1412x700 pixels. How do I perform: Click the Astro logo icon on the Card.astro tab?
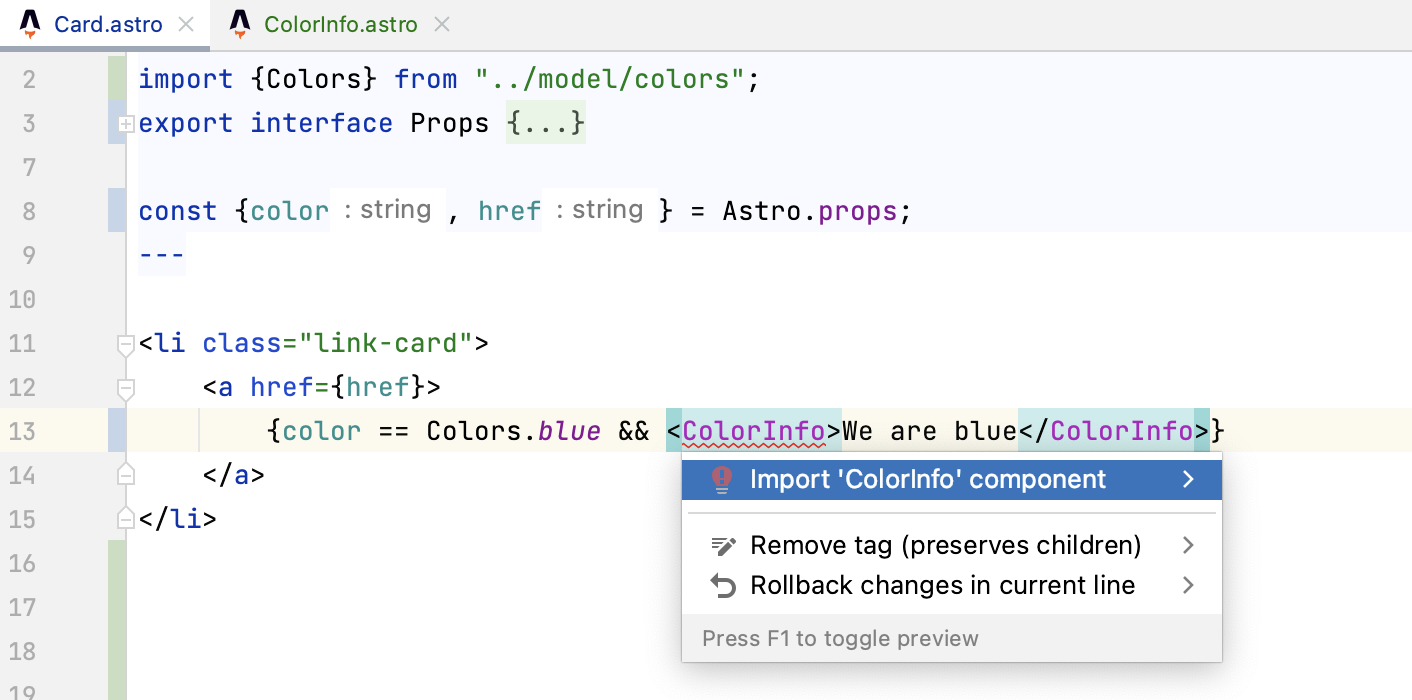click(x=30, y=25)
